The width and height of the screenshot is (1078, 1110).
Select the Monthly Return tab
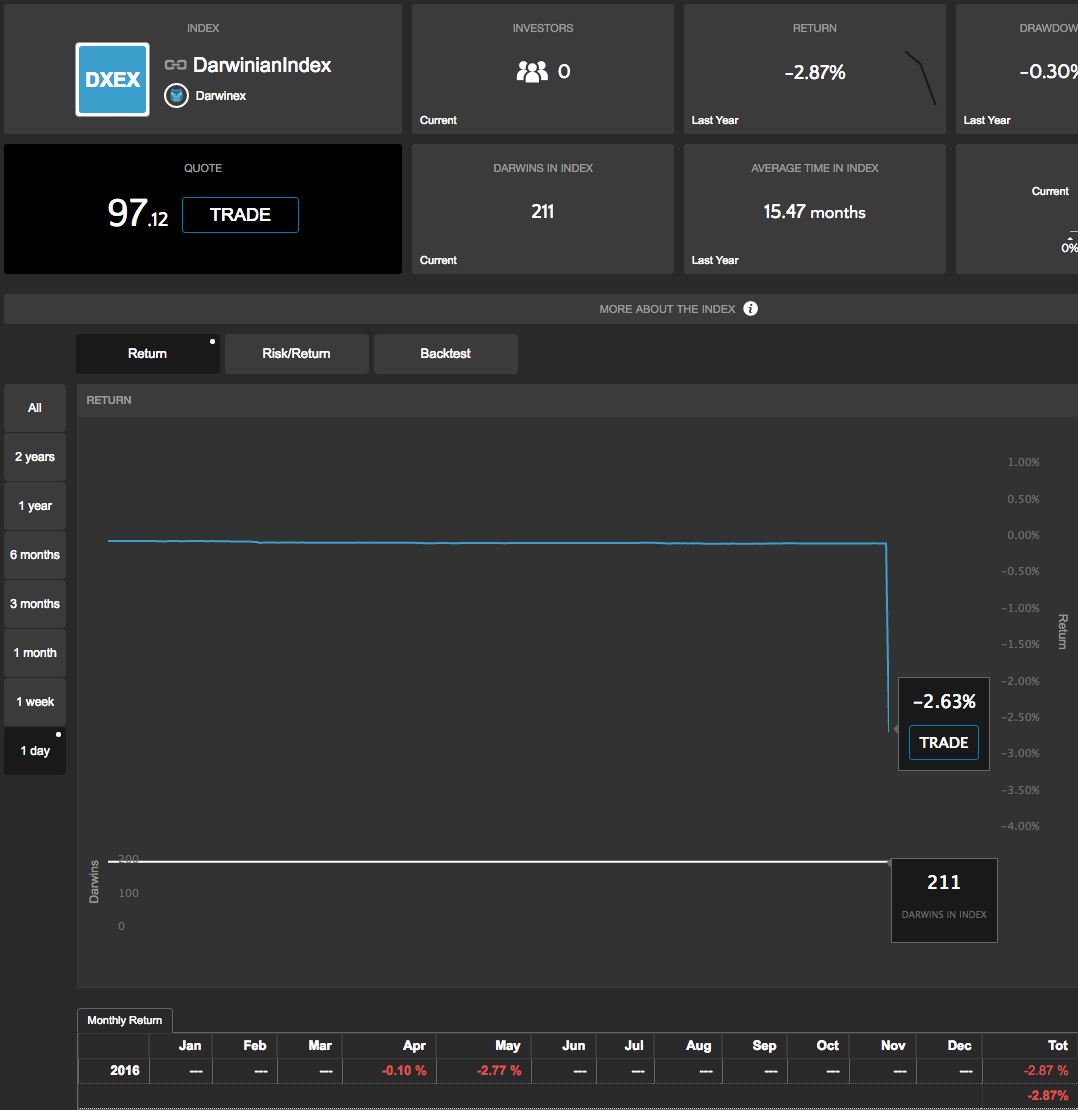point(124,1020)
